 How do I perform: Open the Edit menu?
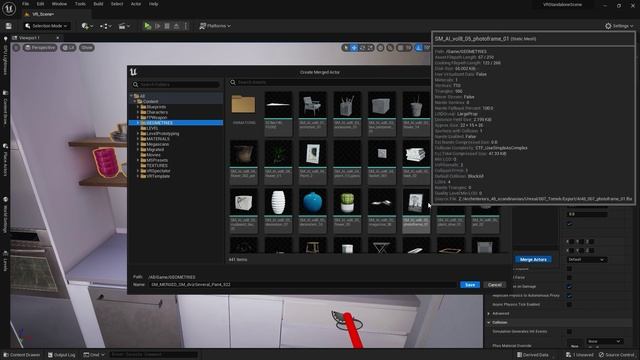click(40, 4)
